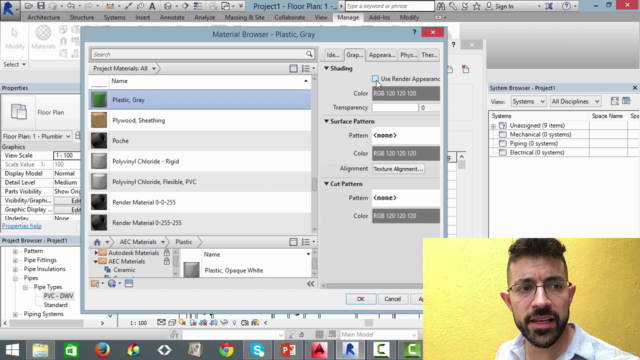Expand the Autodesk Materials library tree
Viewport: 640px width, 360px height.
tap(96, 253)
